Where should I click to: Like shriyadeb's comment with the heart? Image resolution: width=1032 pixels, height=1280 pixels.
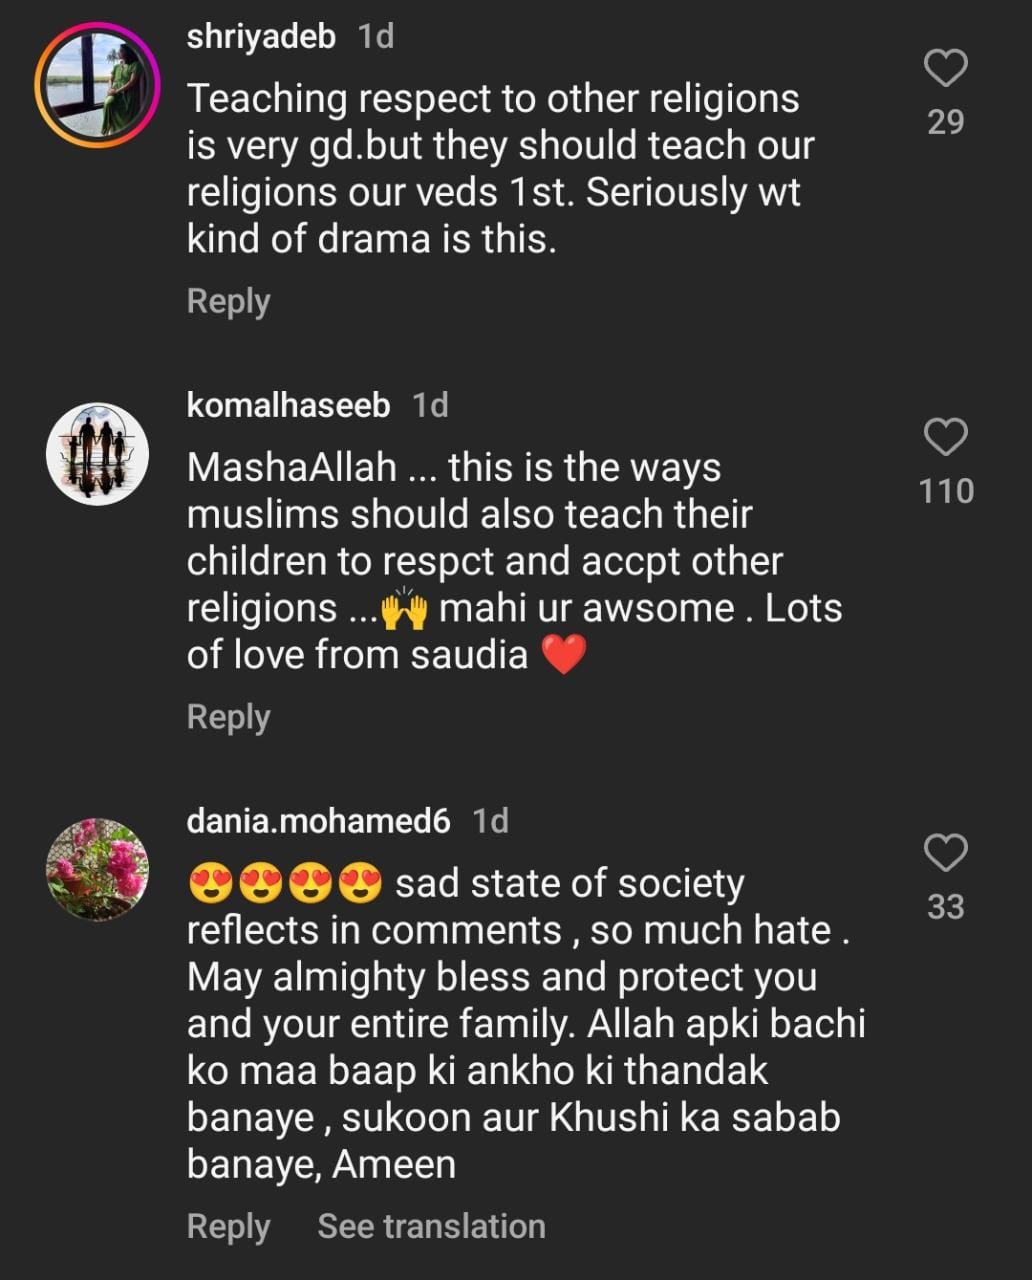(945, 68)
